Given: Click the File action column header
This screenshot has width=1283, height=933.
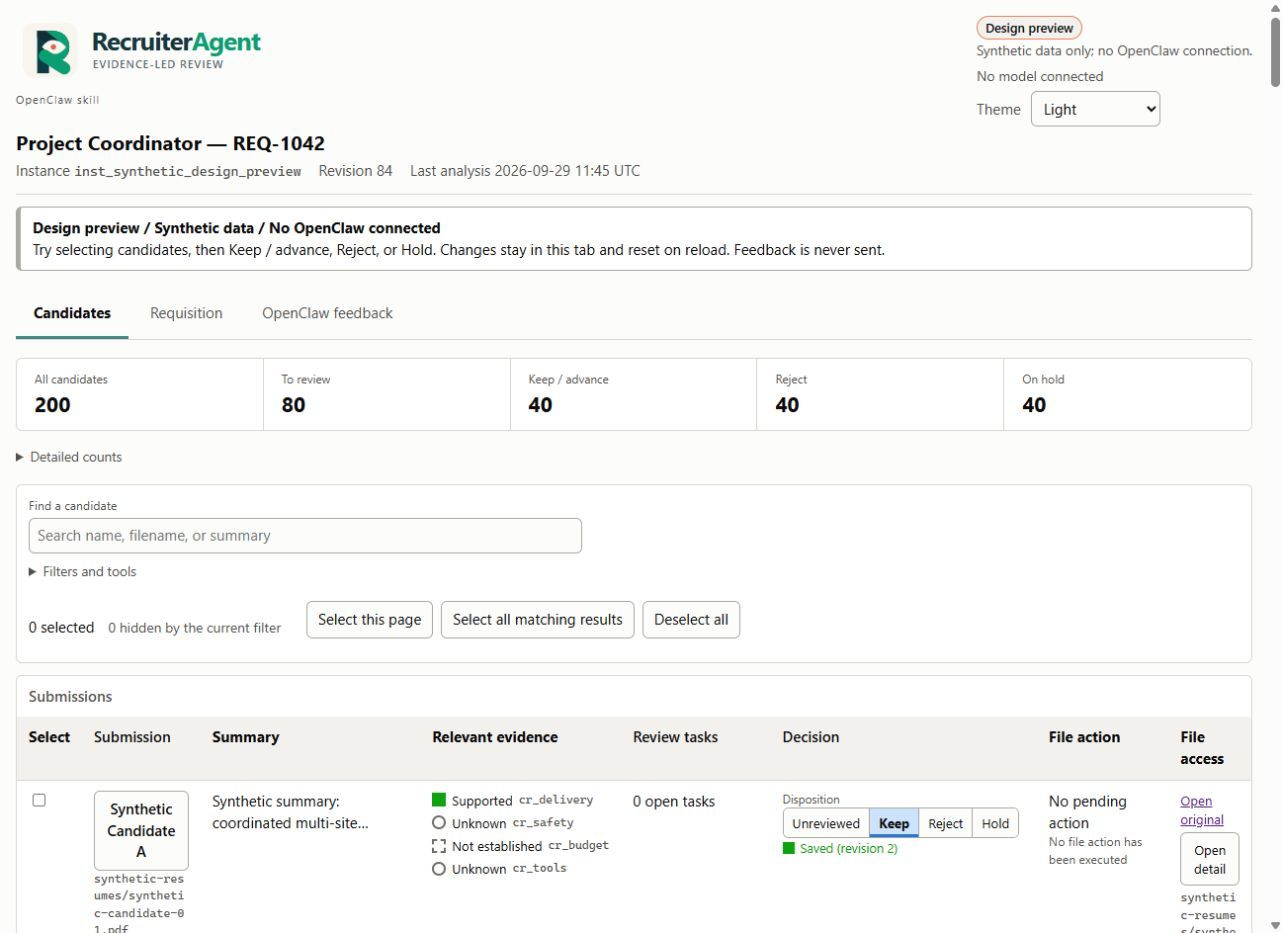Looking at the screenshot, I should coord(1084,737).
